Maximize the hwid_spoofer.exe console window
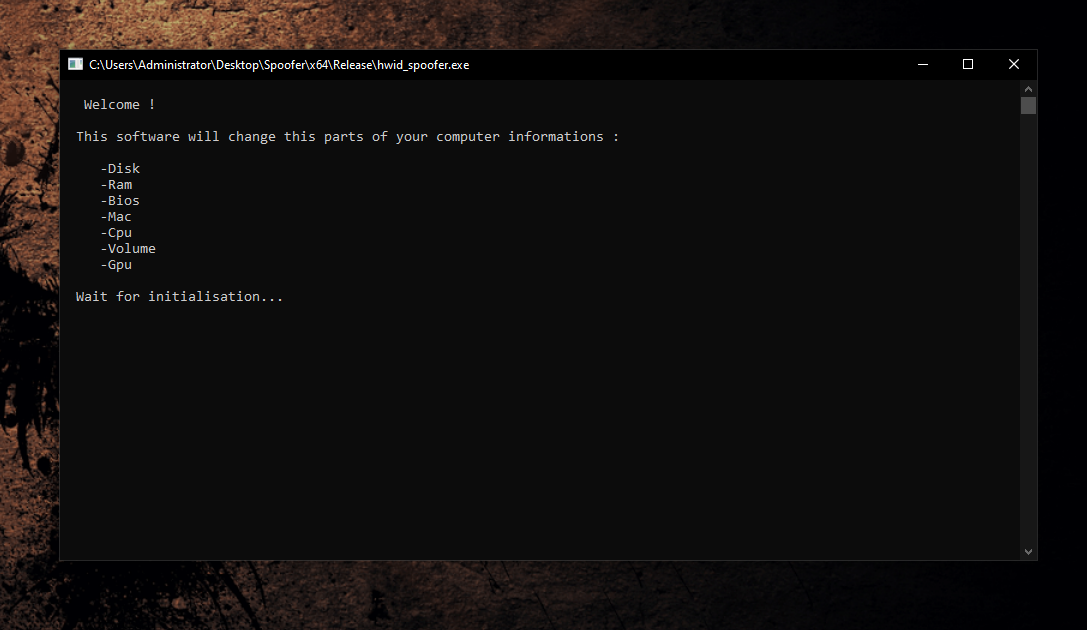This screenshot has width=1087, height=630. [968, 64]
